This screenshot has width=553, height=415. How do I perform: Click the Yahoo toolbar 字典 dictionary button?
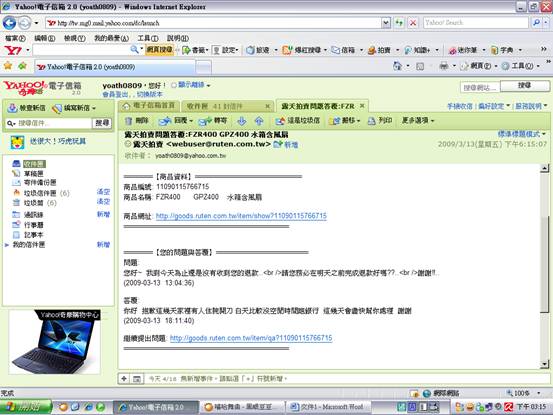coord(502,50)
